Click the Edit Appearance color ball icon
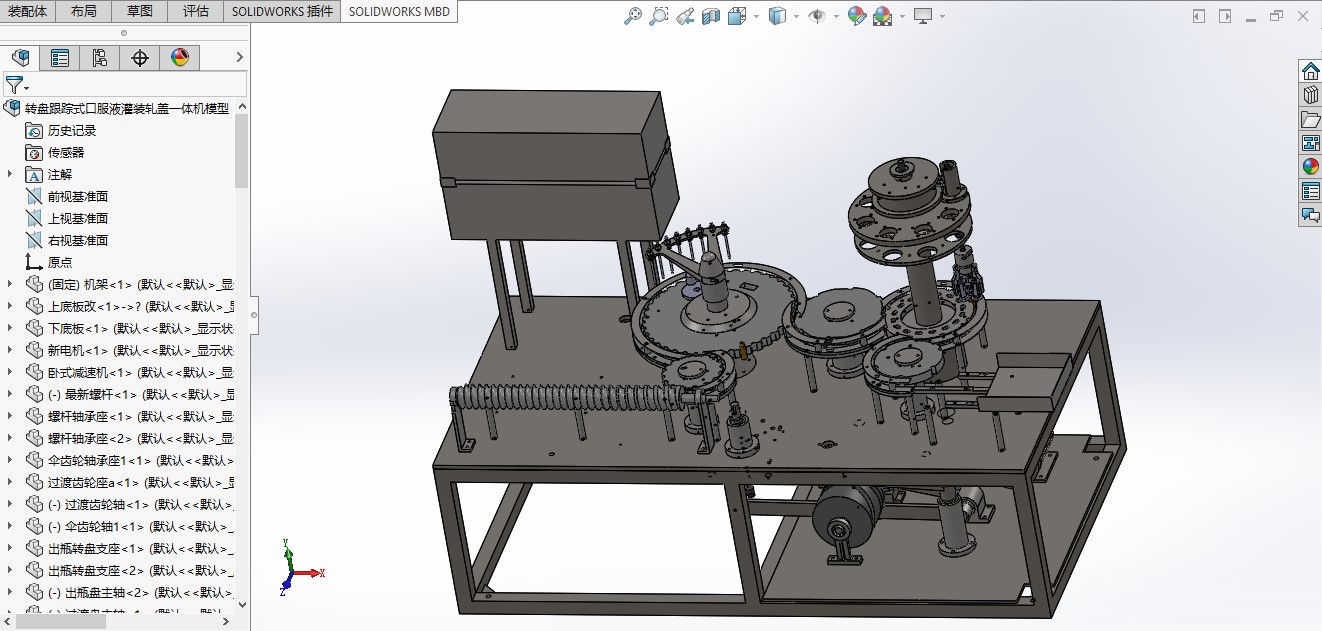Image resolution: width=1322 pixels, height=631 pixels. (856, 16)
